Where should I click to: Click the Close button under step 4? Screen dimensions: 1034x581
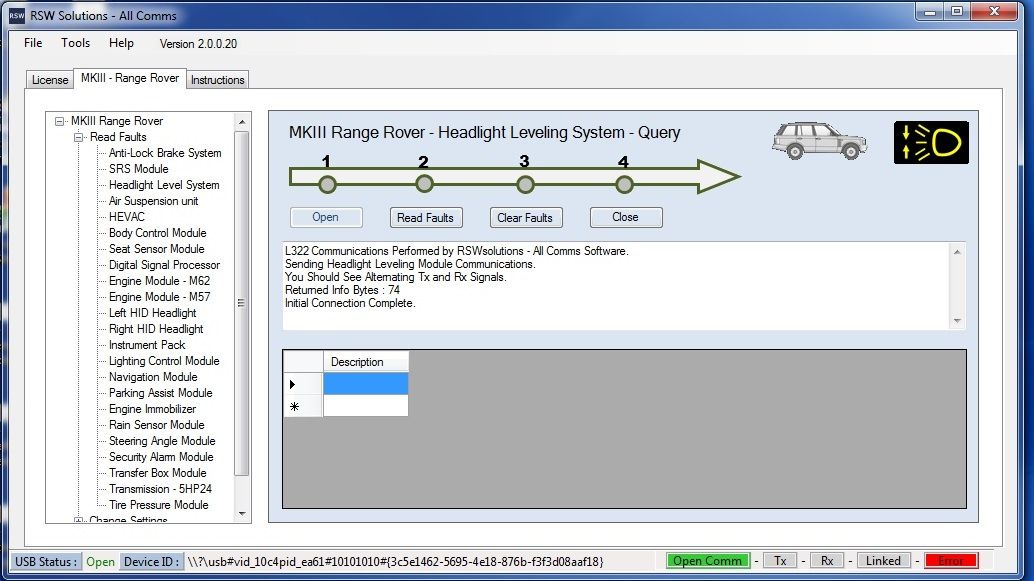pyautogui.click(x=625, y=217)
